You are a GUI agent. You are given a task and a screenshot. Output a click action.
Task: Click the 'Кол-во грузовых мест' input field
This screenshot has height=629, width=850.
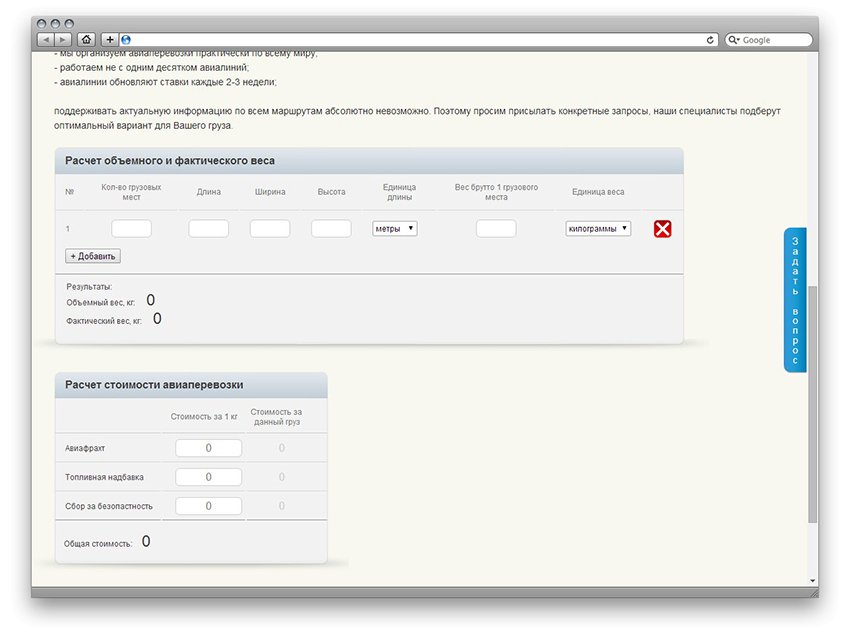coord(131,229)
